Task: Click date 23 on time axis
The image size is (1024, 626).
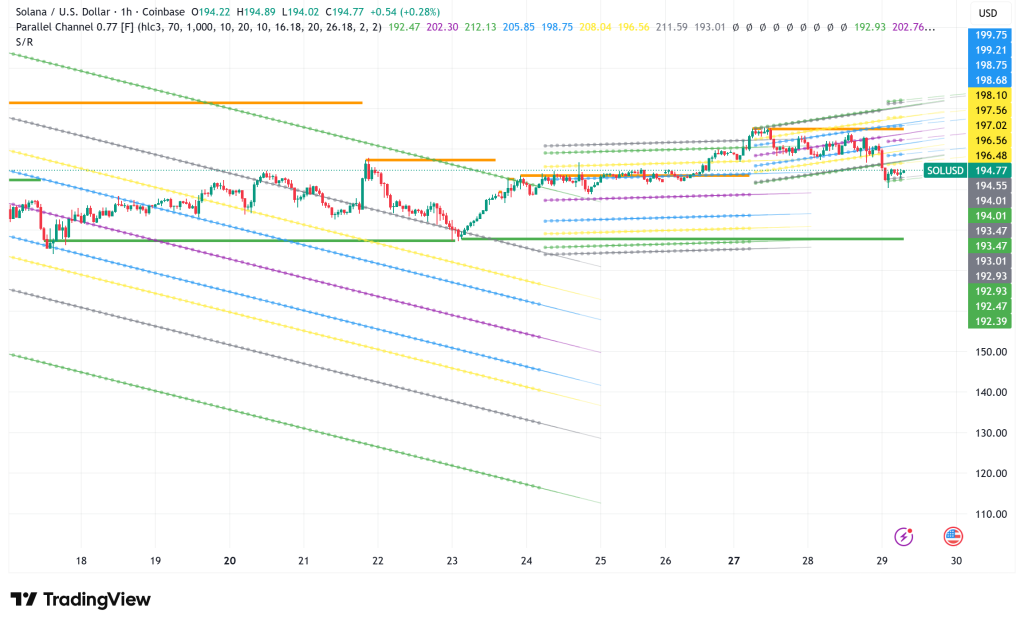Action: click(x=452, y=561)
